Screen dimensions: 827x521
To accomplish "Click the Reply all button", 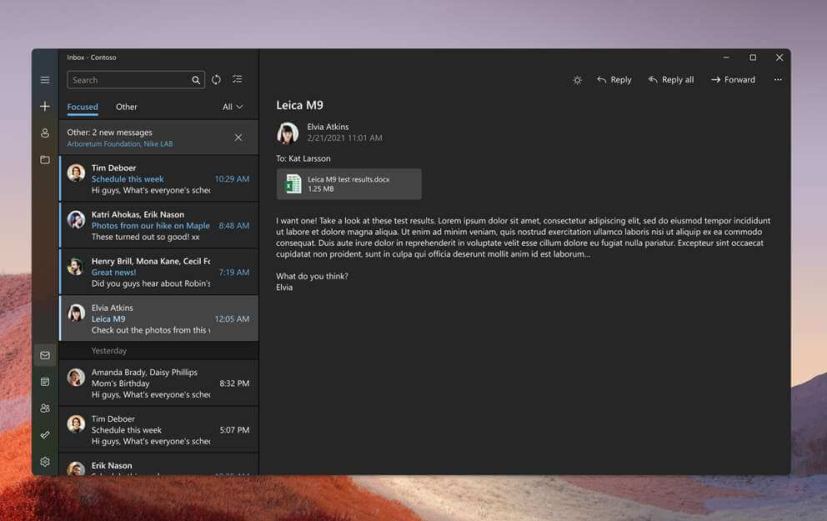I will 671,80.
